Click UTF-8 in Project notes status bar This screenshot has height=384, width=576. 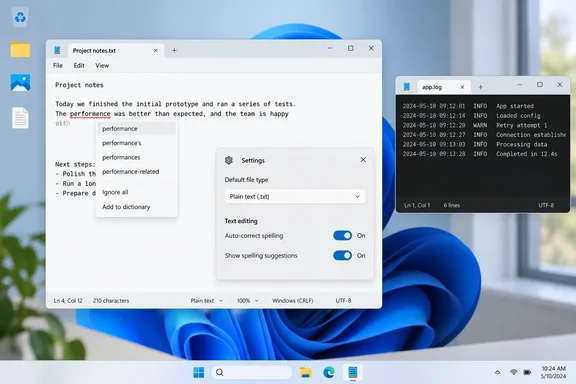point(343,301)
